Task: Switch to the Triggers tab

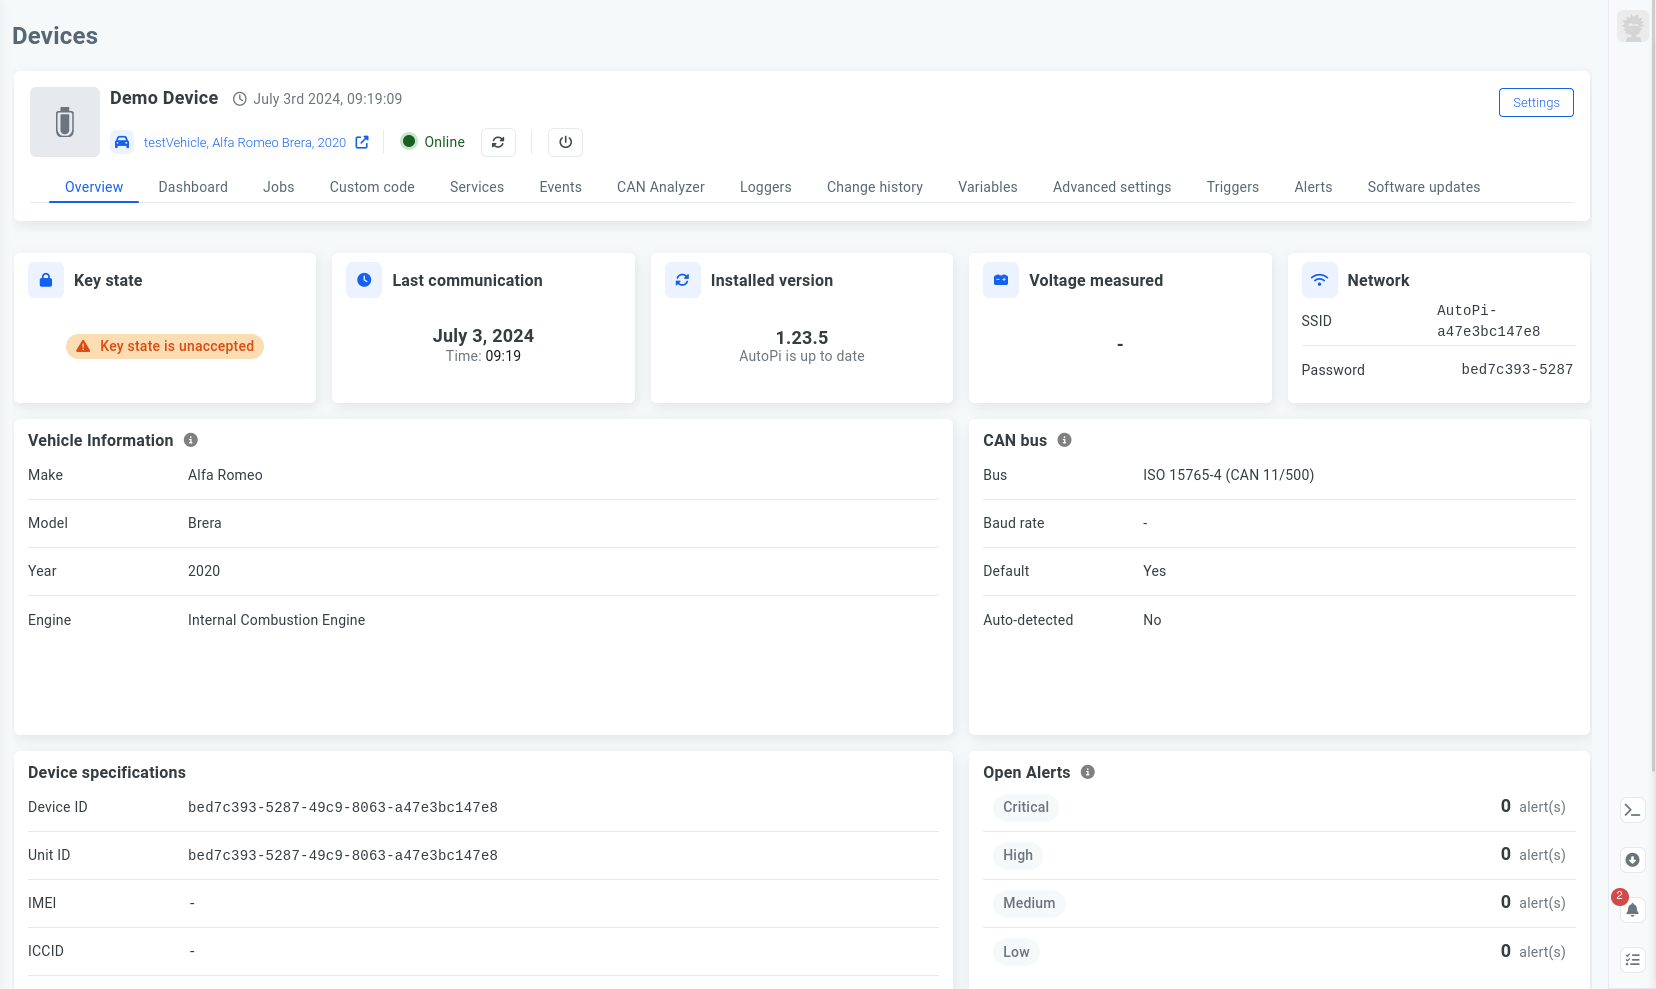Action: 1233,187
